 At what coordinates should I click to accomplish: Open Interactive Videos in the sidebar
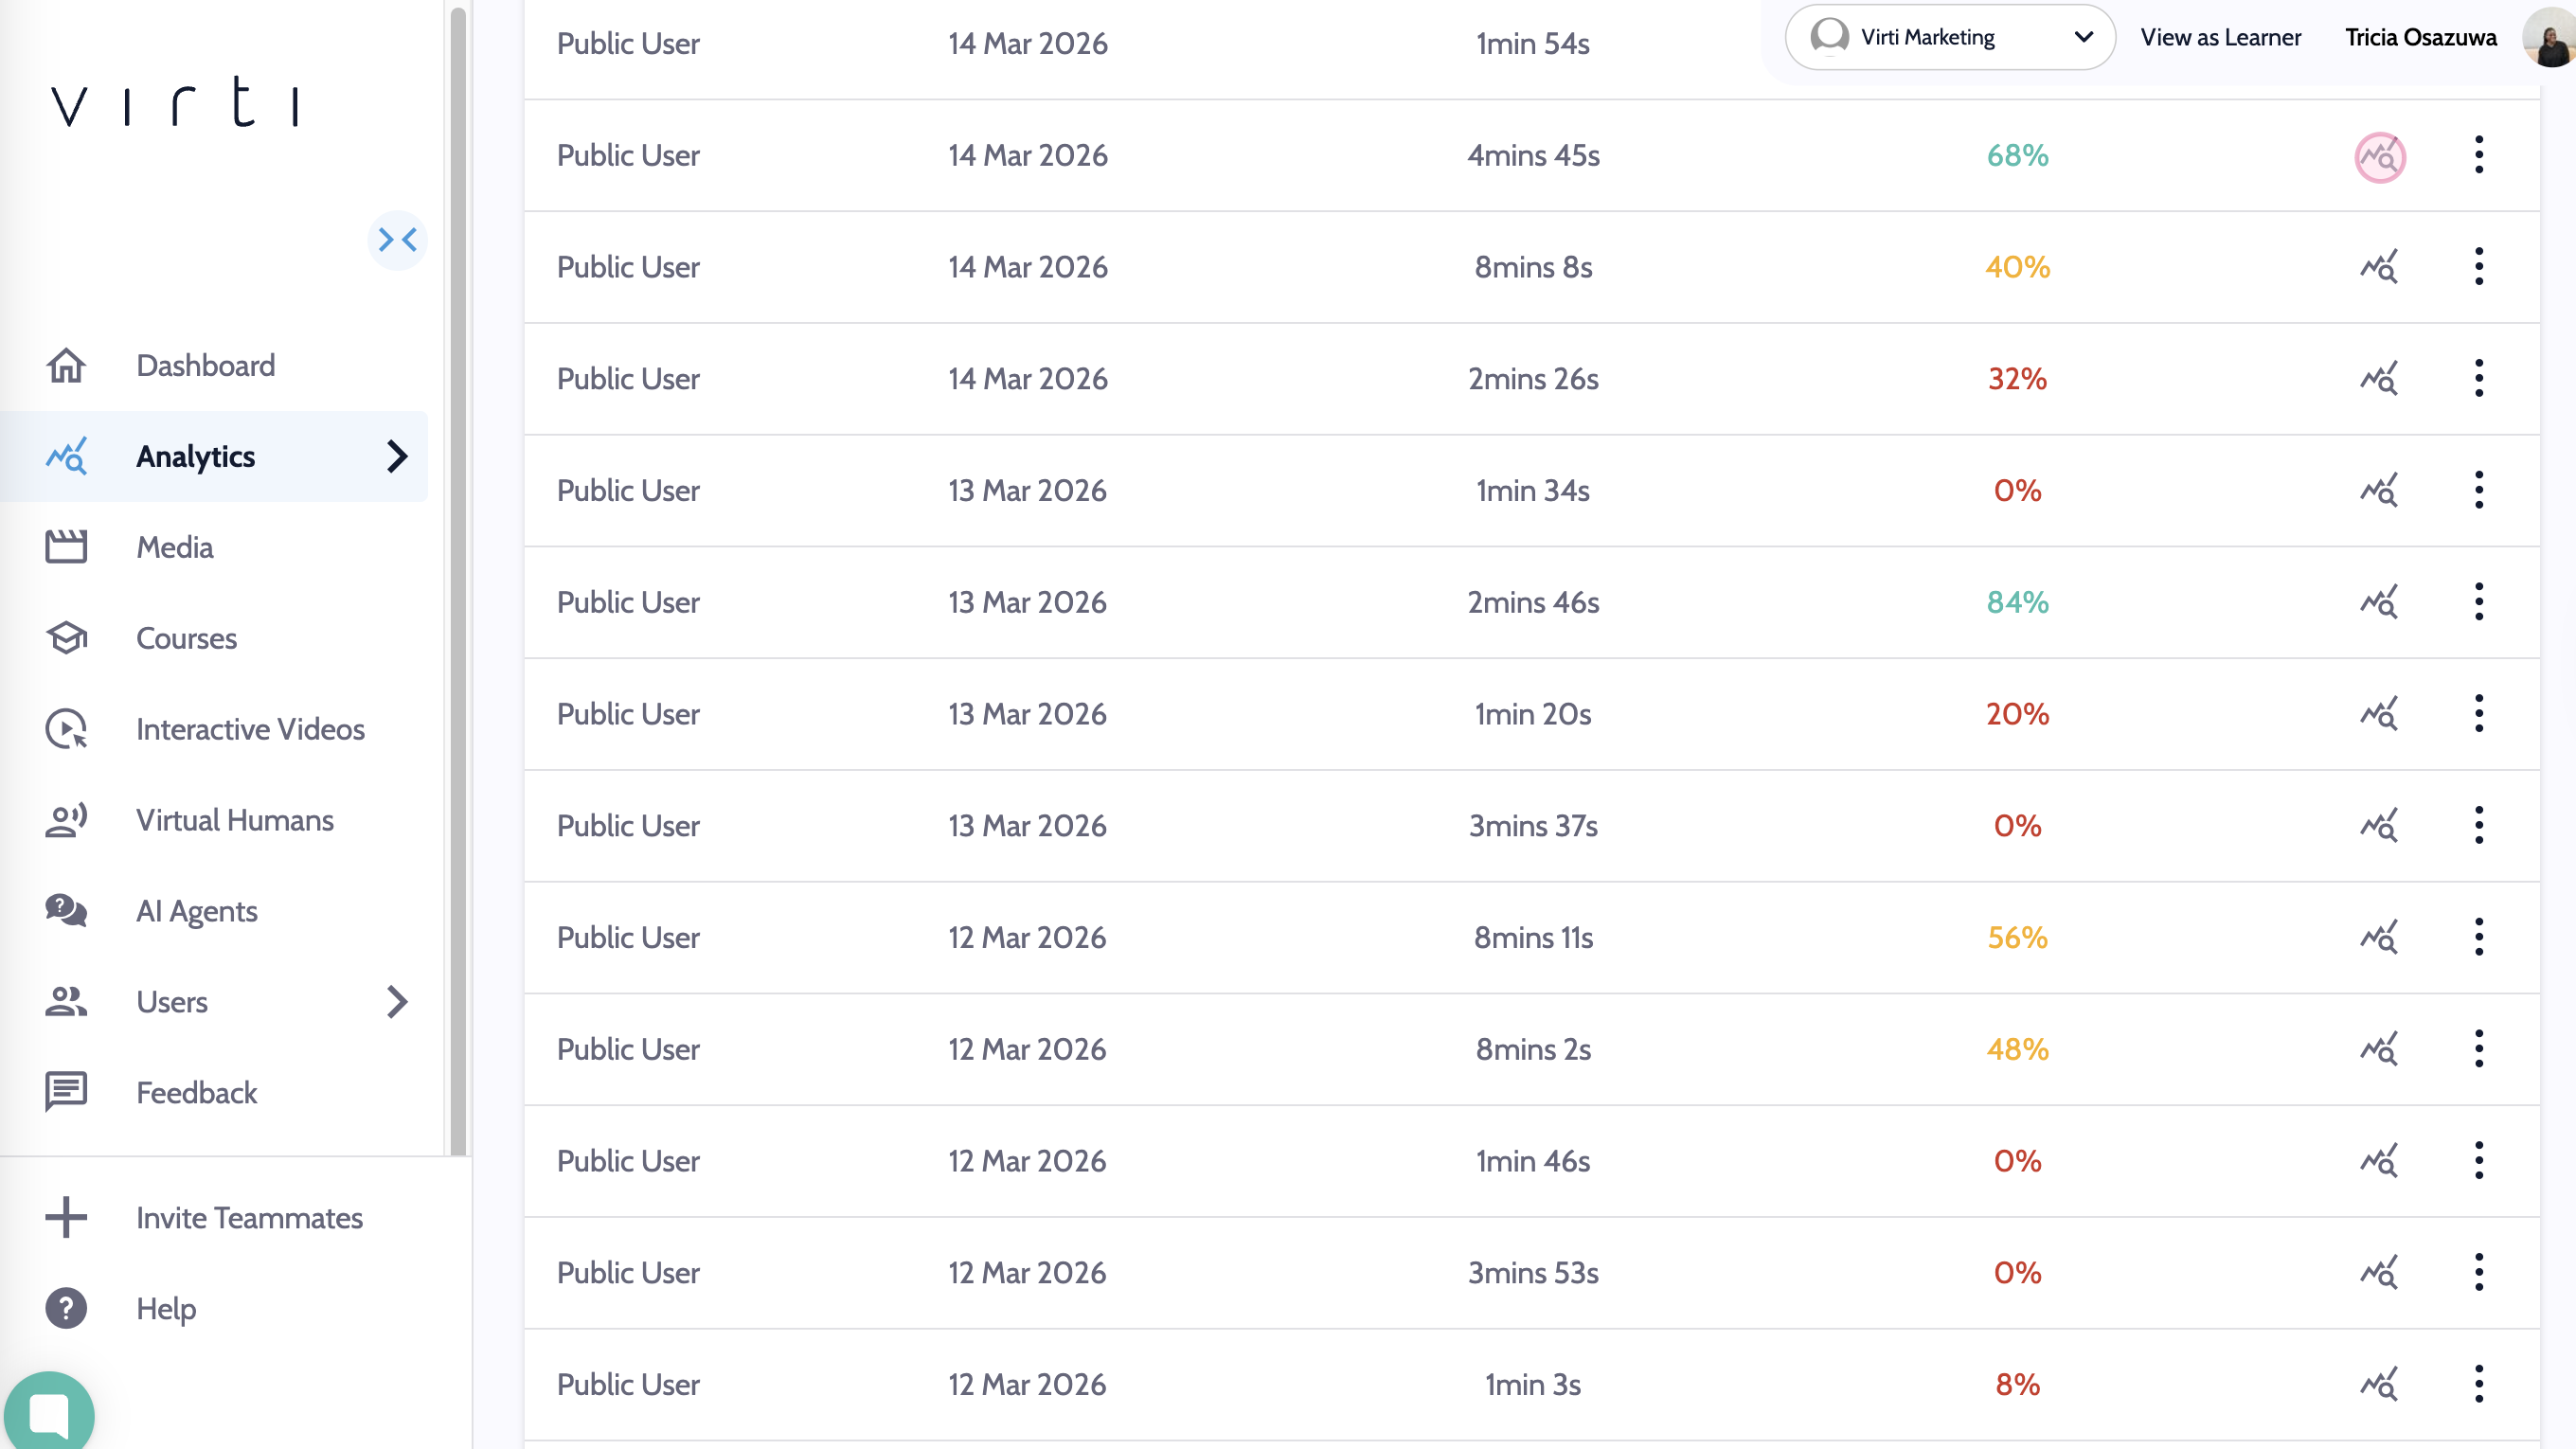pyautogui.click(x=250, y=729)
